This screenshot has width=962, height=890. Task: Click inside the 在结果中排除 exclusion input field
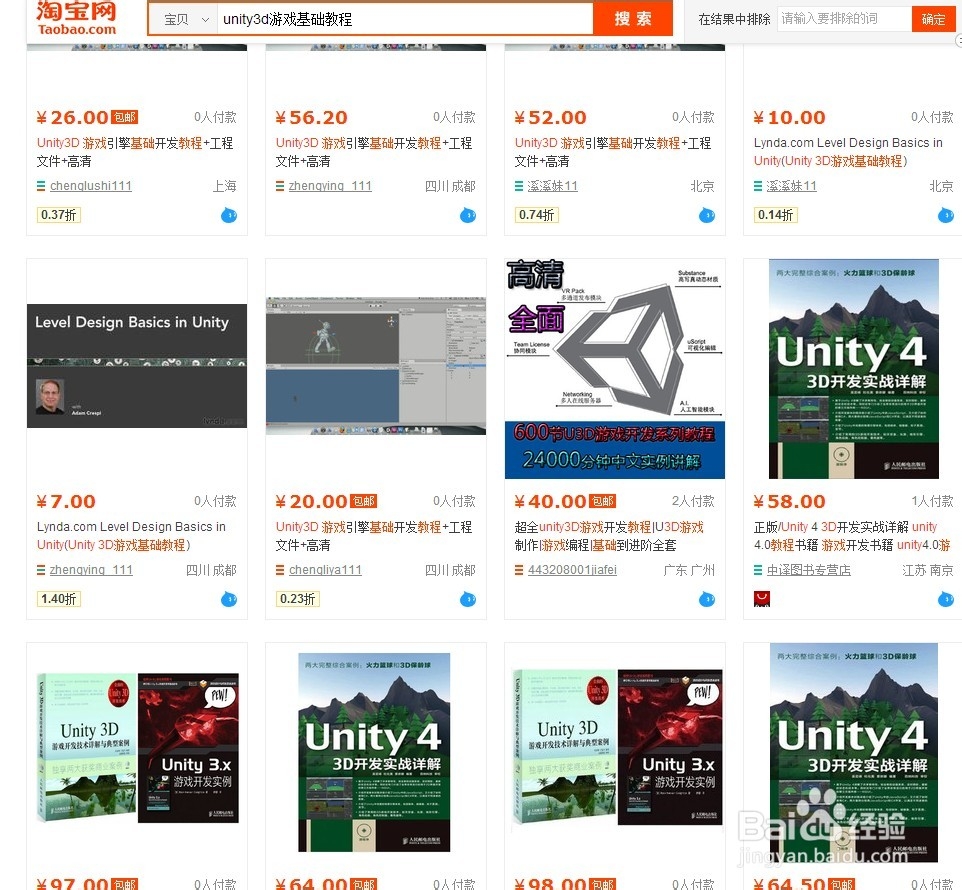(843, 18)
